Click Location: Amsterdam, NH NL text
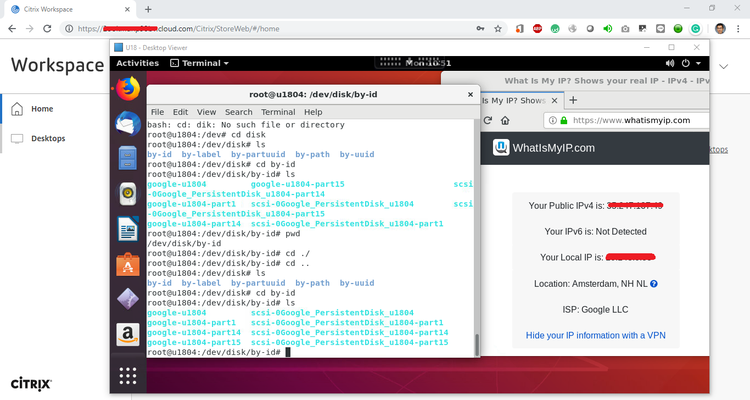 click(x=590, y=284)
